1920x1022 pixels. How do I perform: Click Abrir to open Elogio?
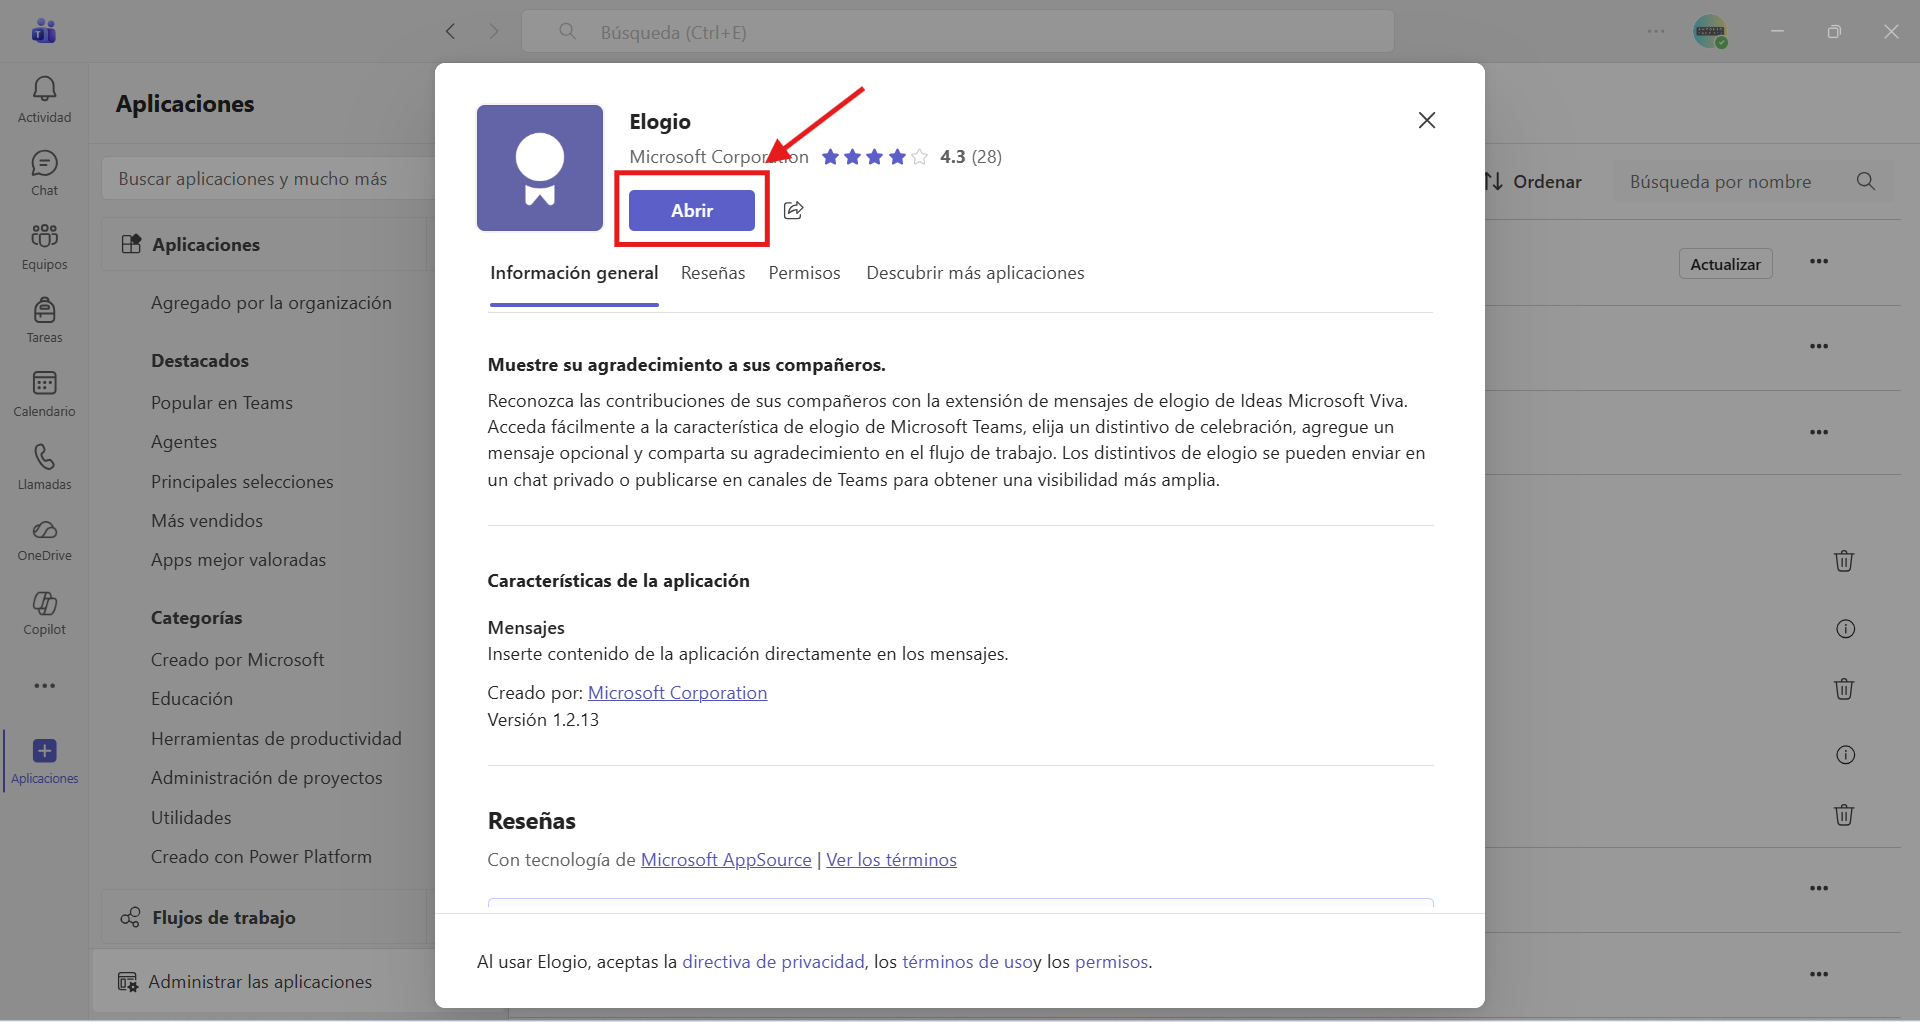tap(692, 210)
